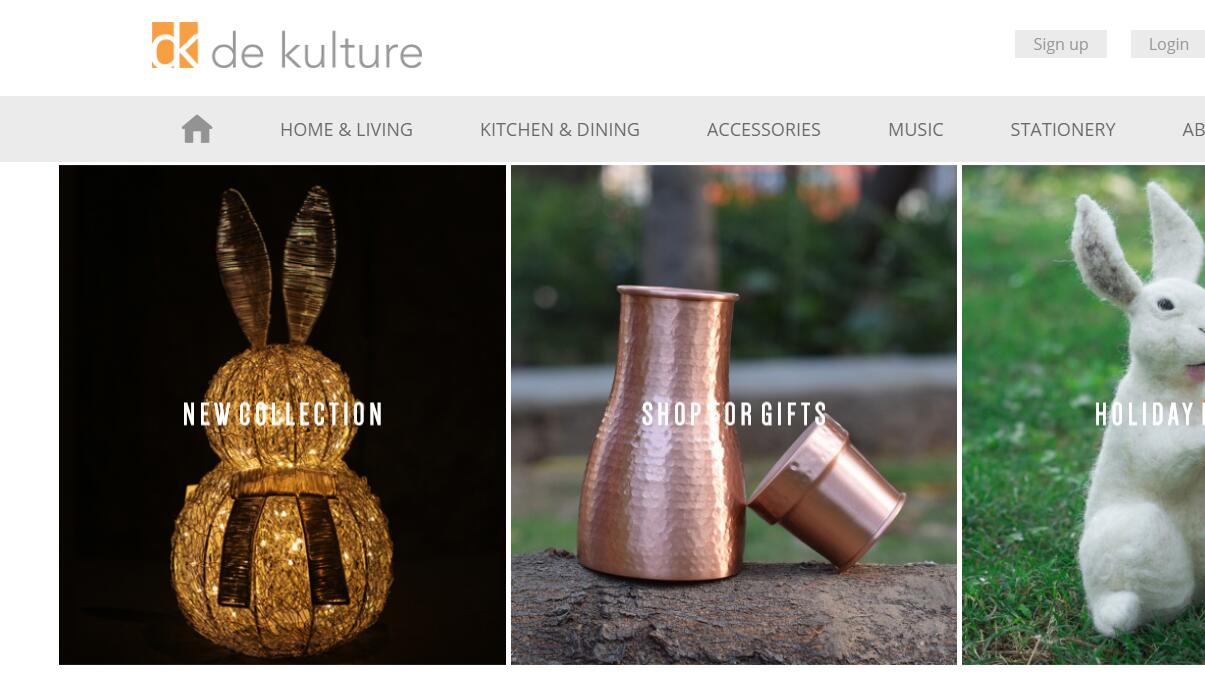Open the Holiday felt bunny banner

point(1084,415)
